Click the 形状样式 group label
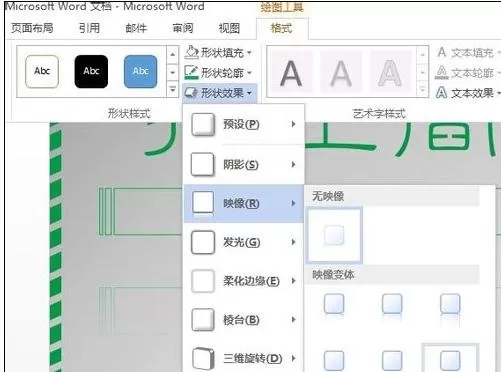501x372 pixels. [x=129, y=114]
